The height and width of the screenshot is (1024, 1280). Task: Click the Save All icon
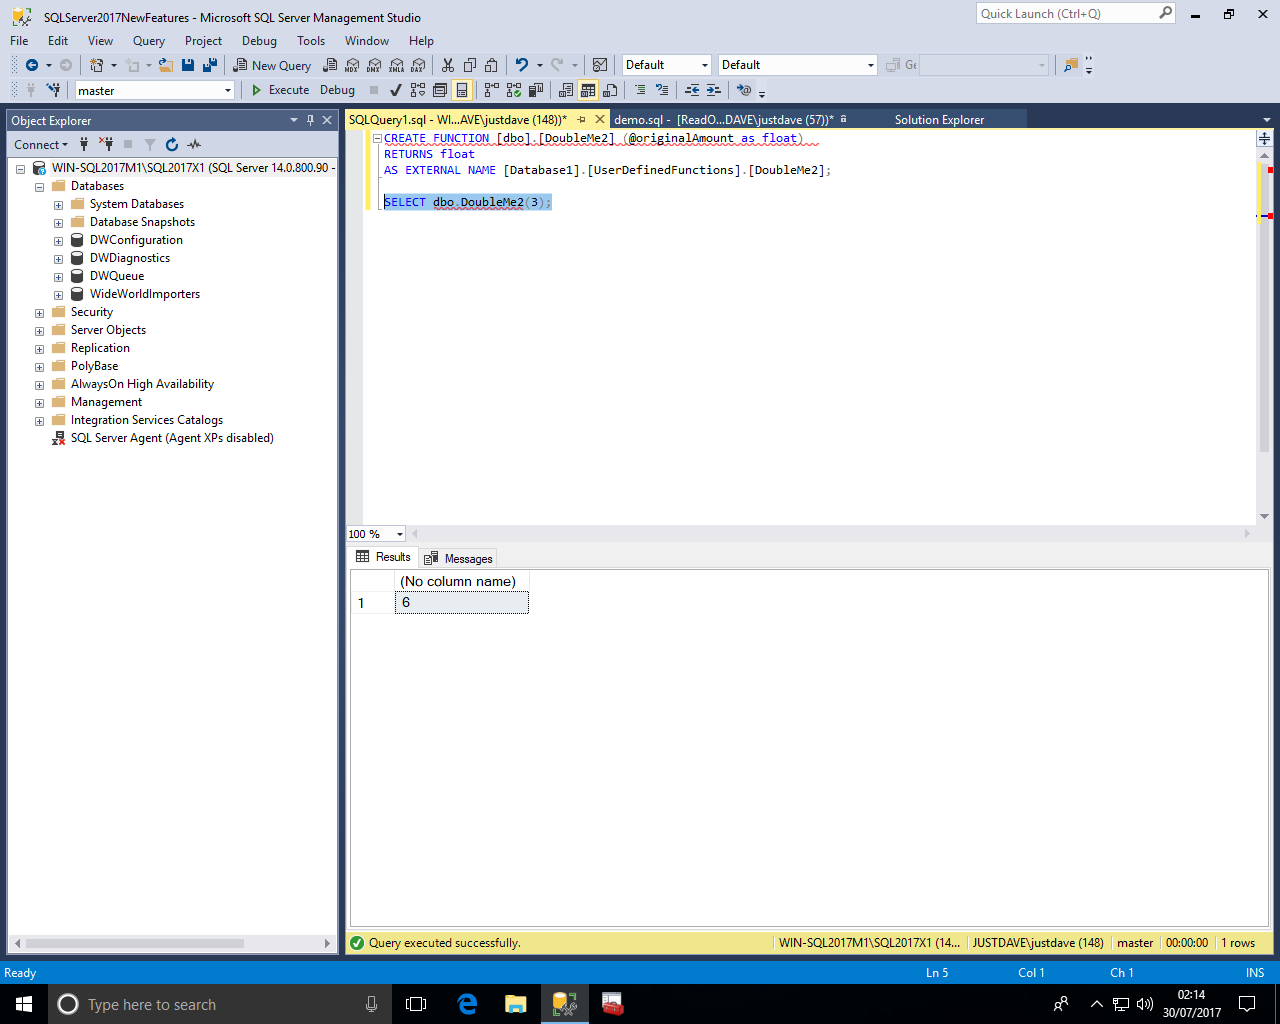point(210,65)
